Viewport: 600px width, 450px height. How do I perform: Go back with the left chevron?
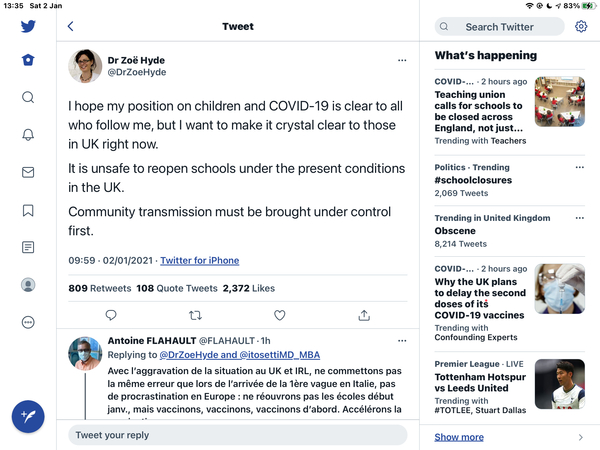(70, 26)
